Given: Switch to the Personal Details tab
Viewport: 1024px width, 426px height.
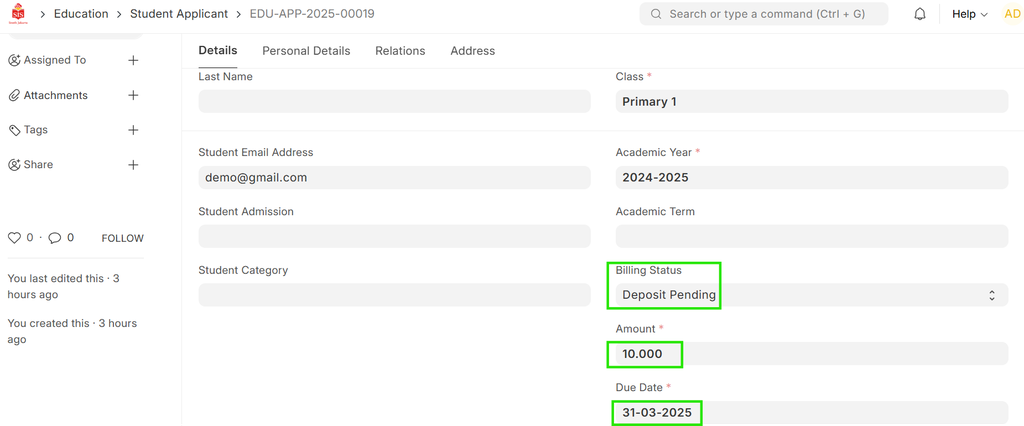Looking at the screenshot, I should point(306,51).
